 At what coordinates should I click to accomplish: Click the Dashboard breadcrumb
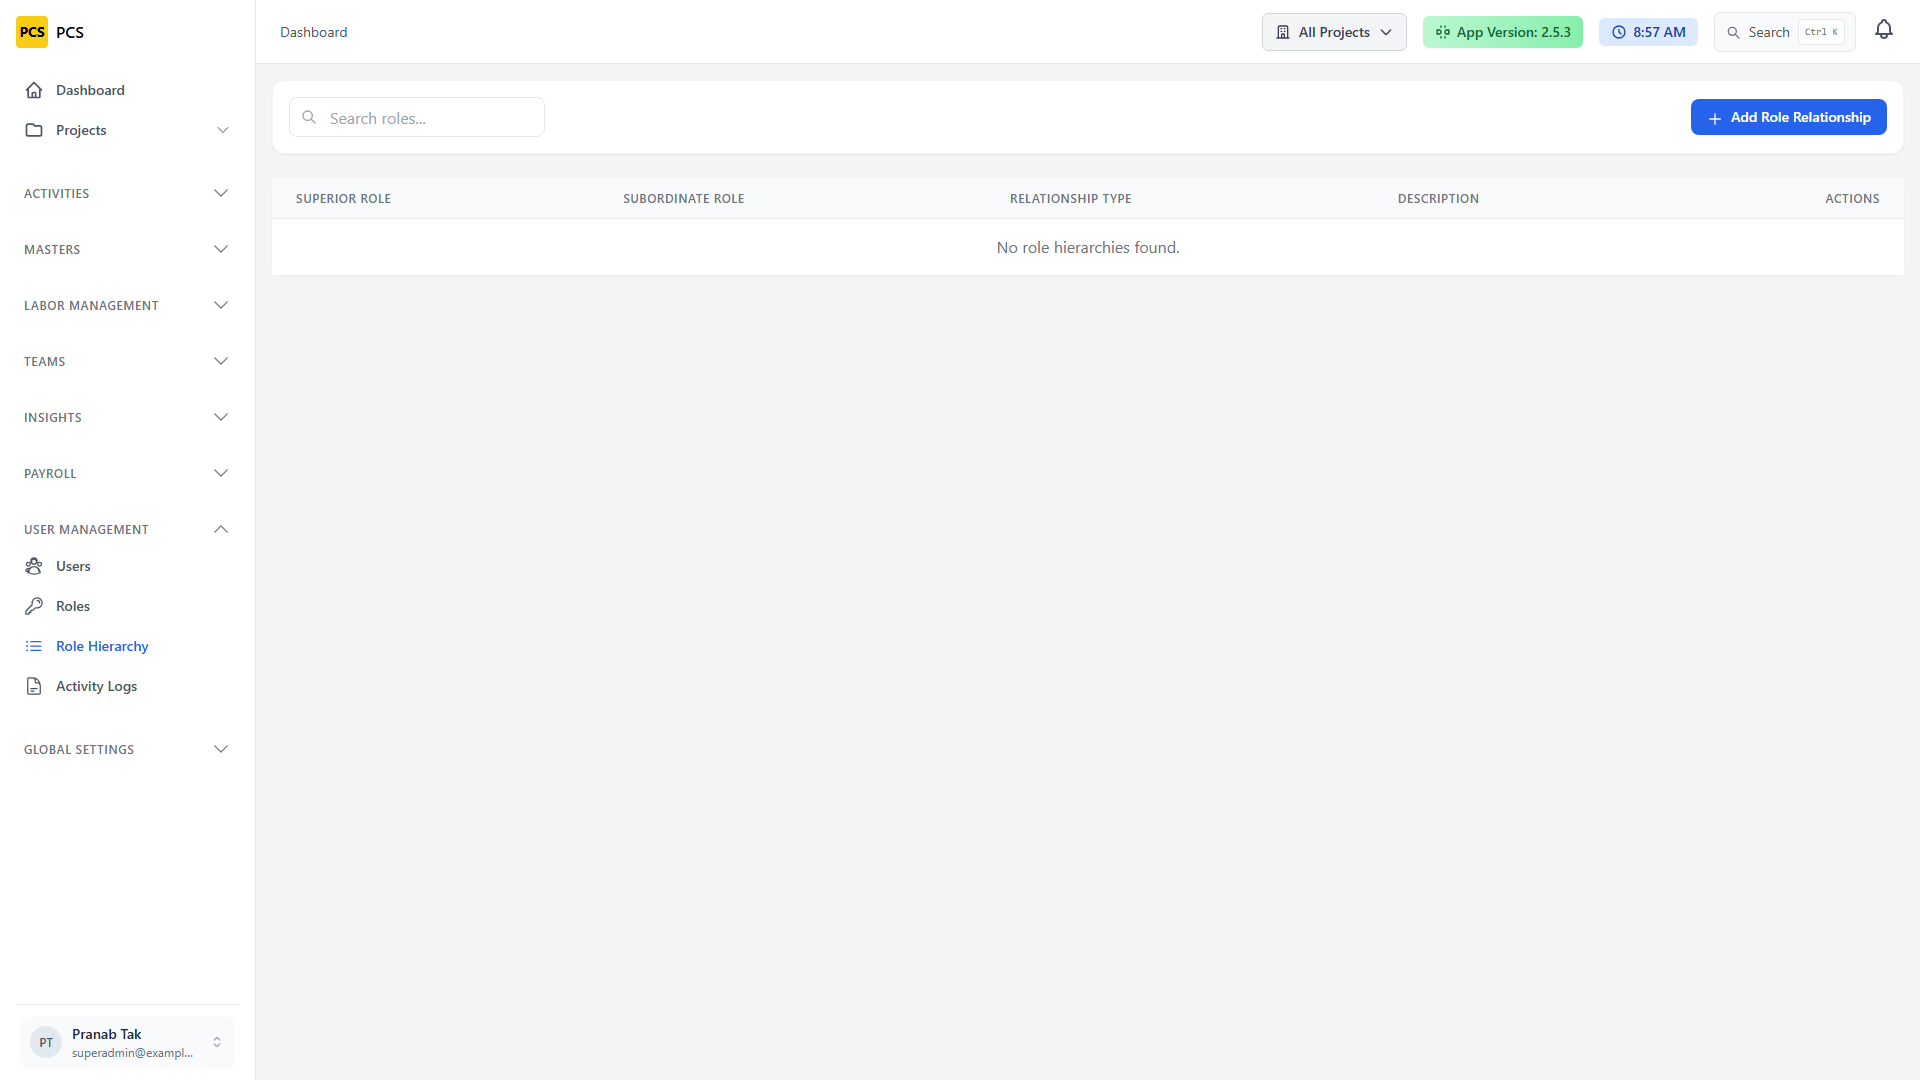[314, 32]
